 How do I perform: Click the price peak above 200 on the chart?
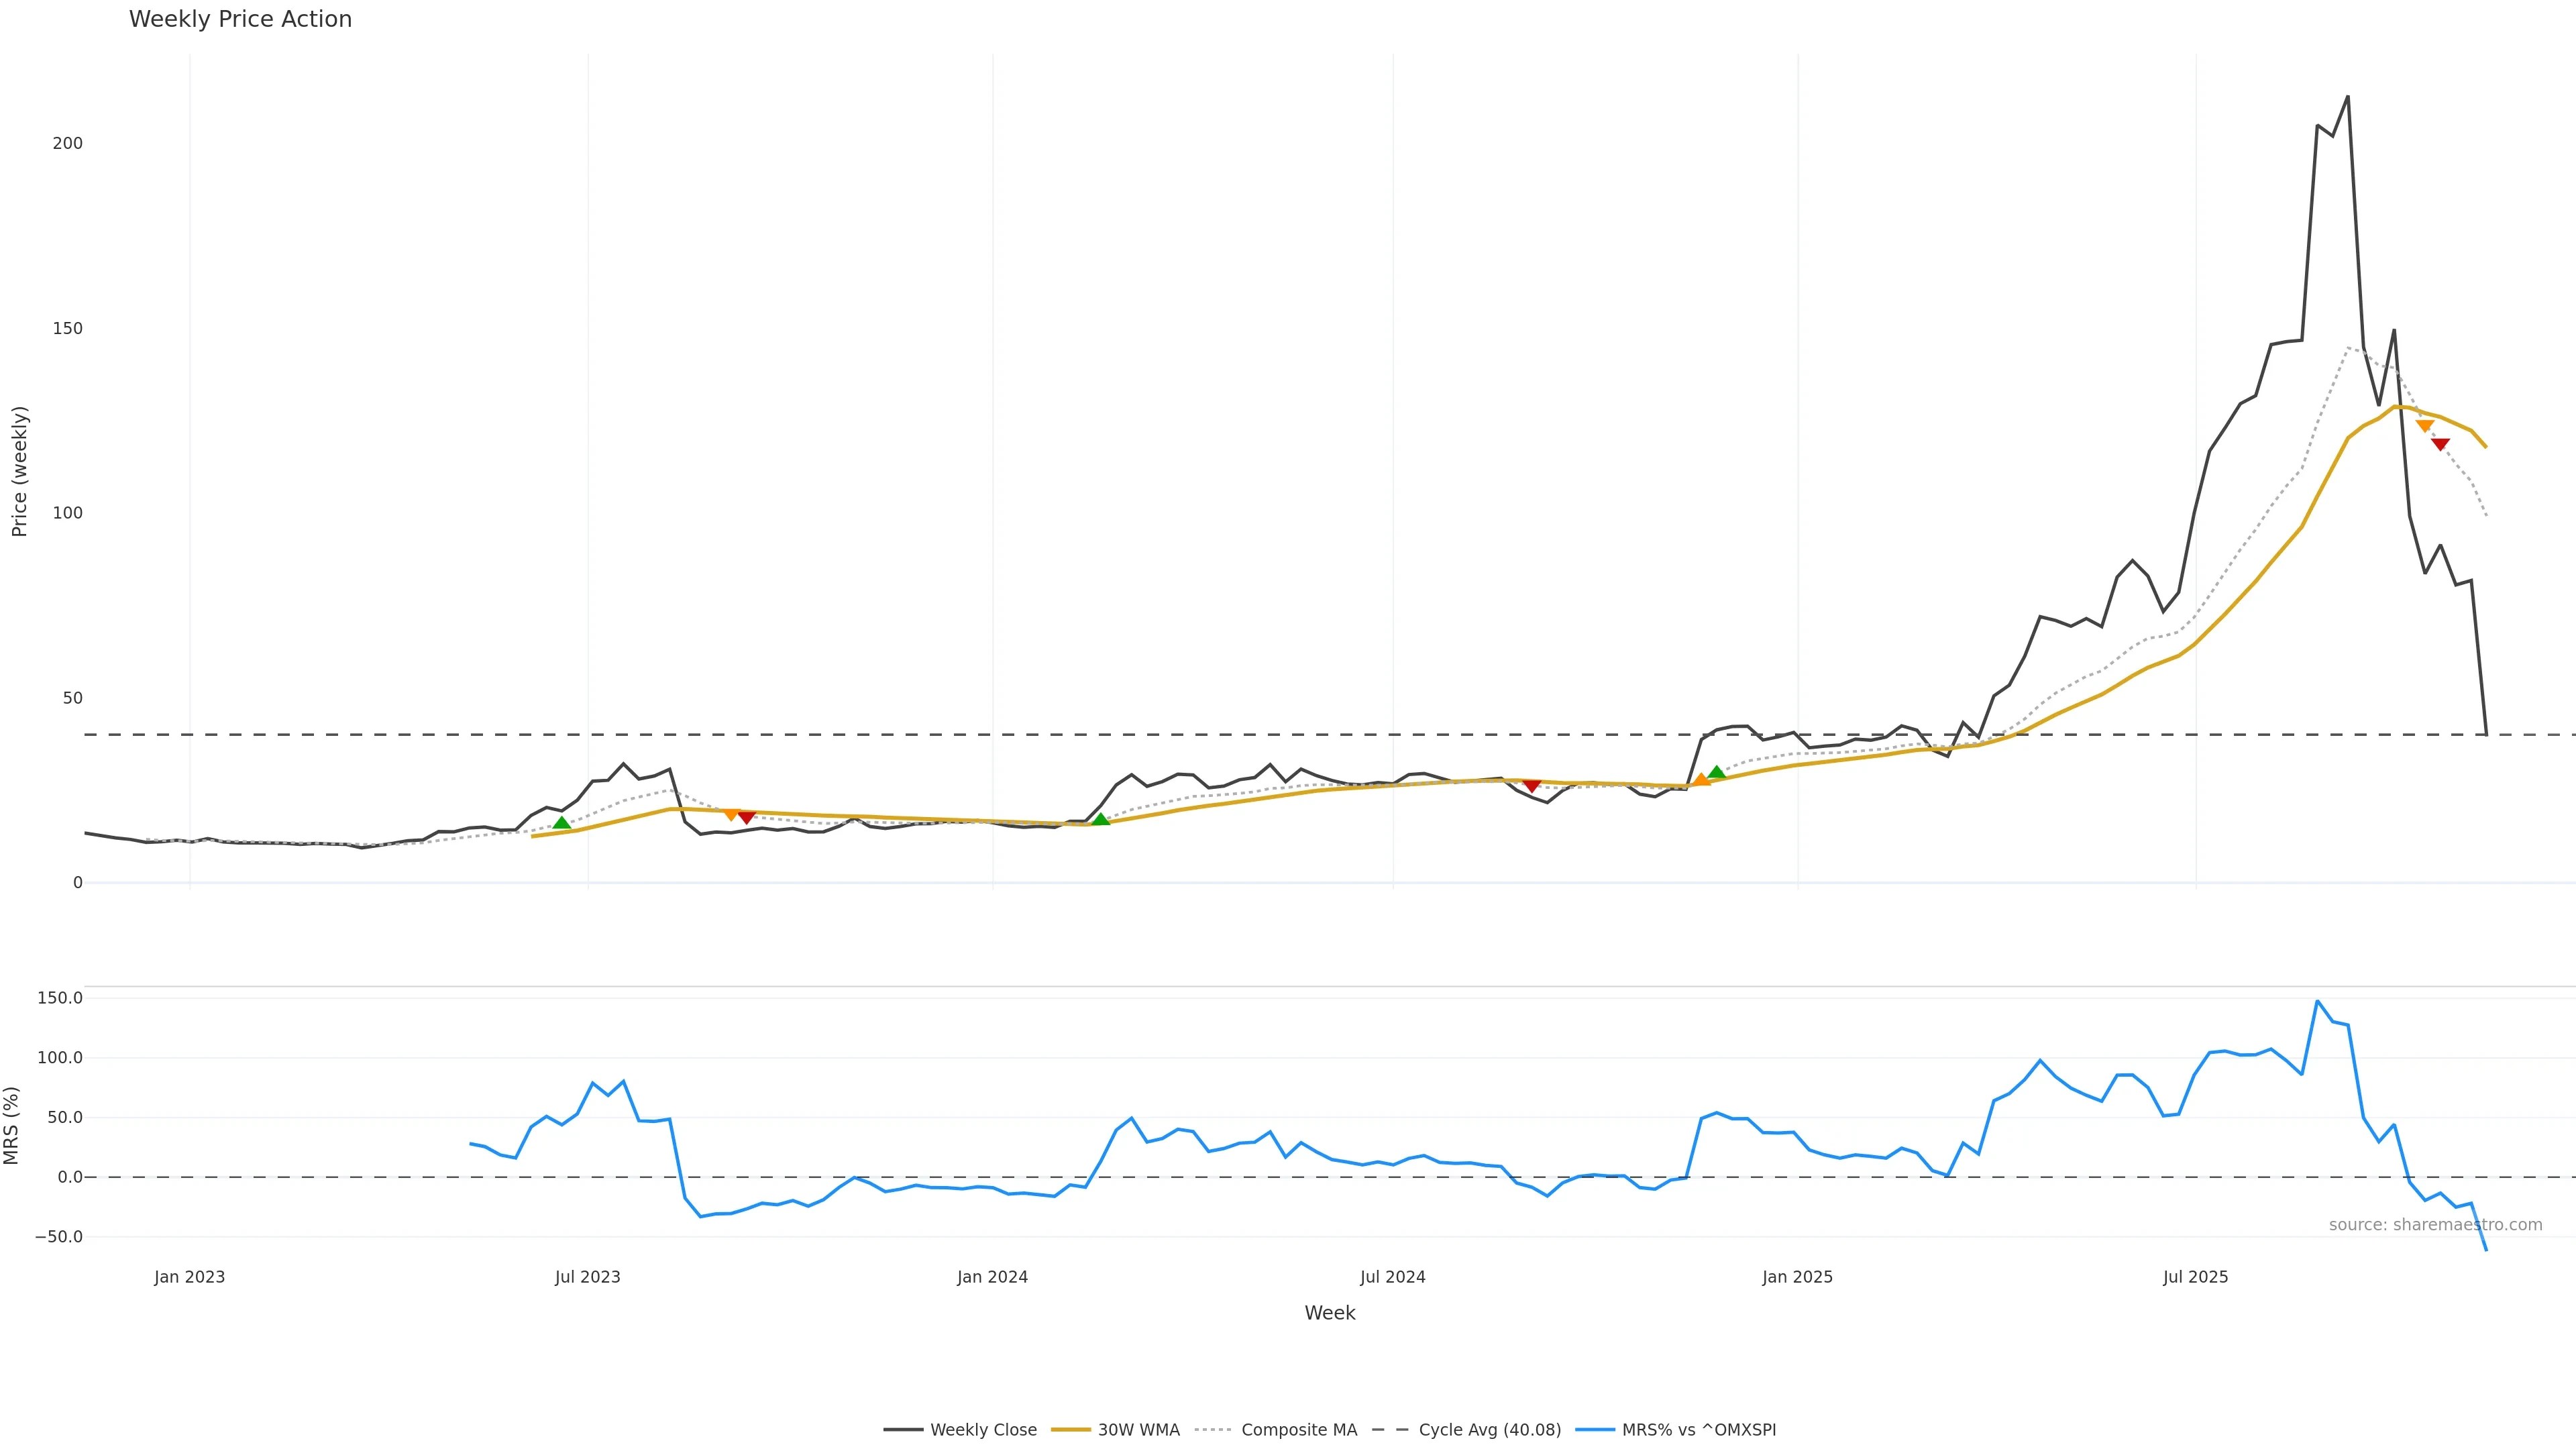coord(2348,97)
